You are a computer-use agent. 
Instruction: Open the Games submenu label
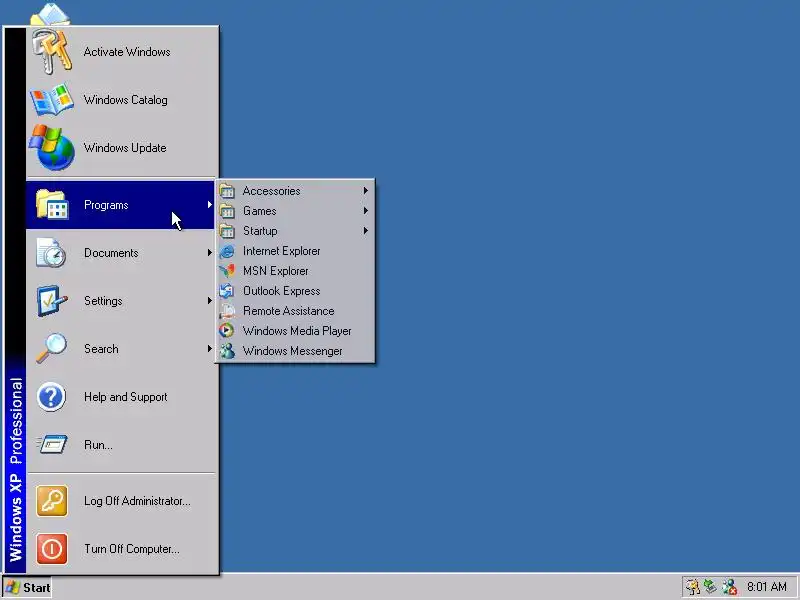pos(260,211)
